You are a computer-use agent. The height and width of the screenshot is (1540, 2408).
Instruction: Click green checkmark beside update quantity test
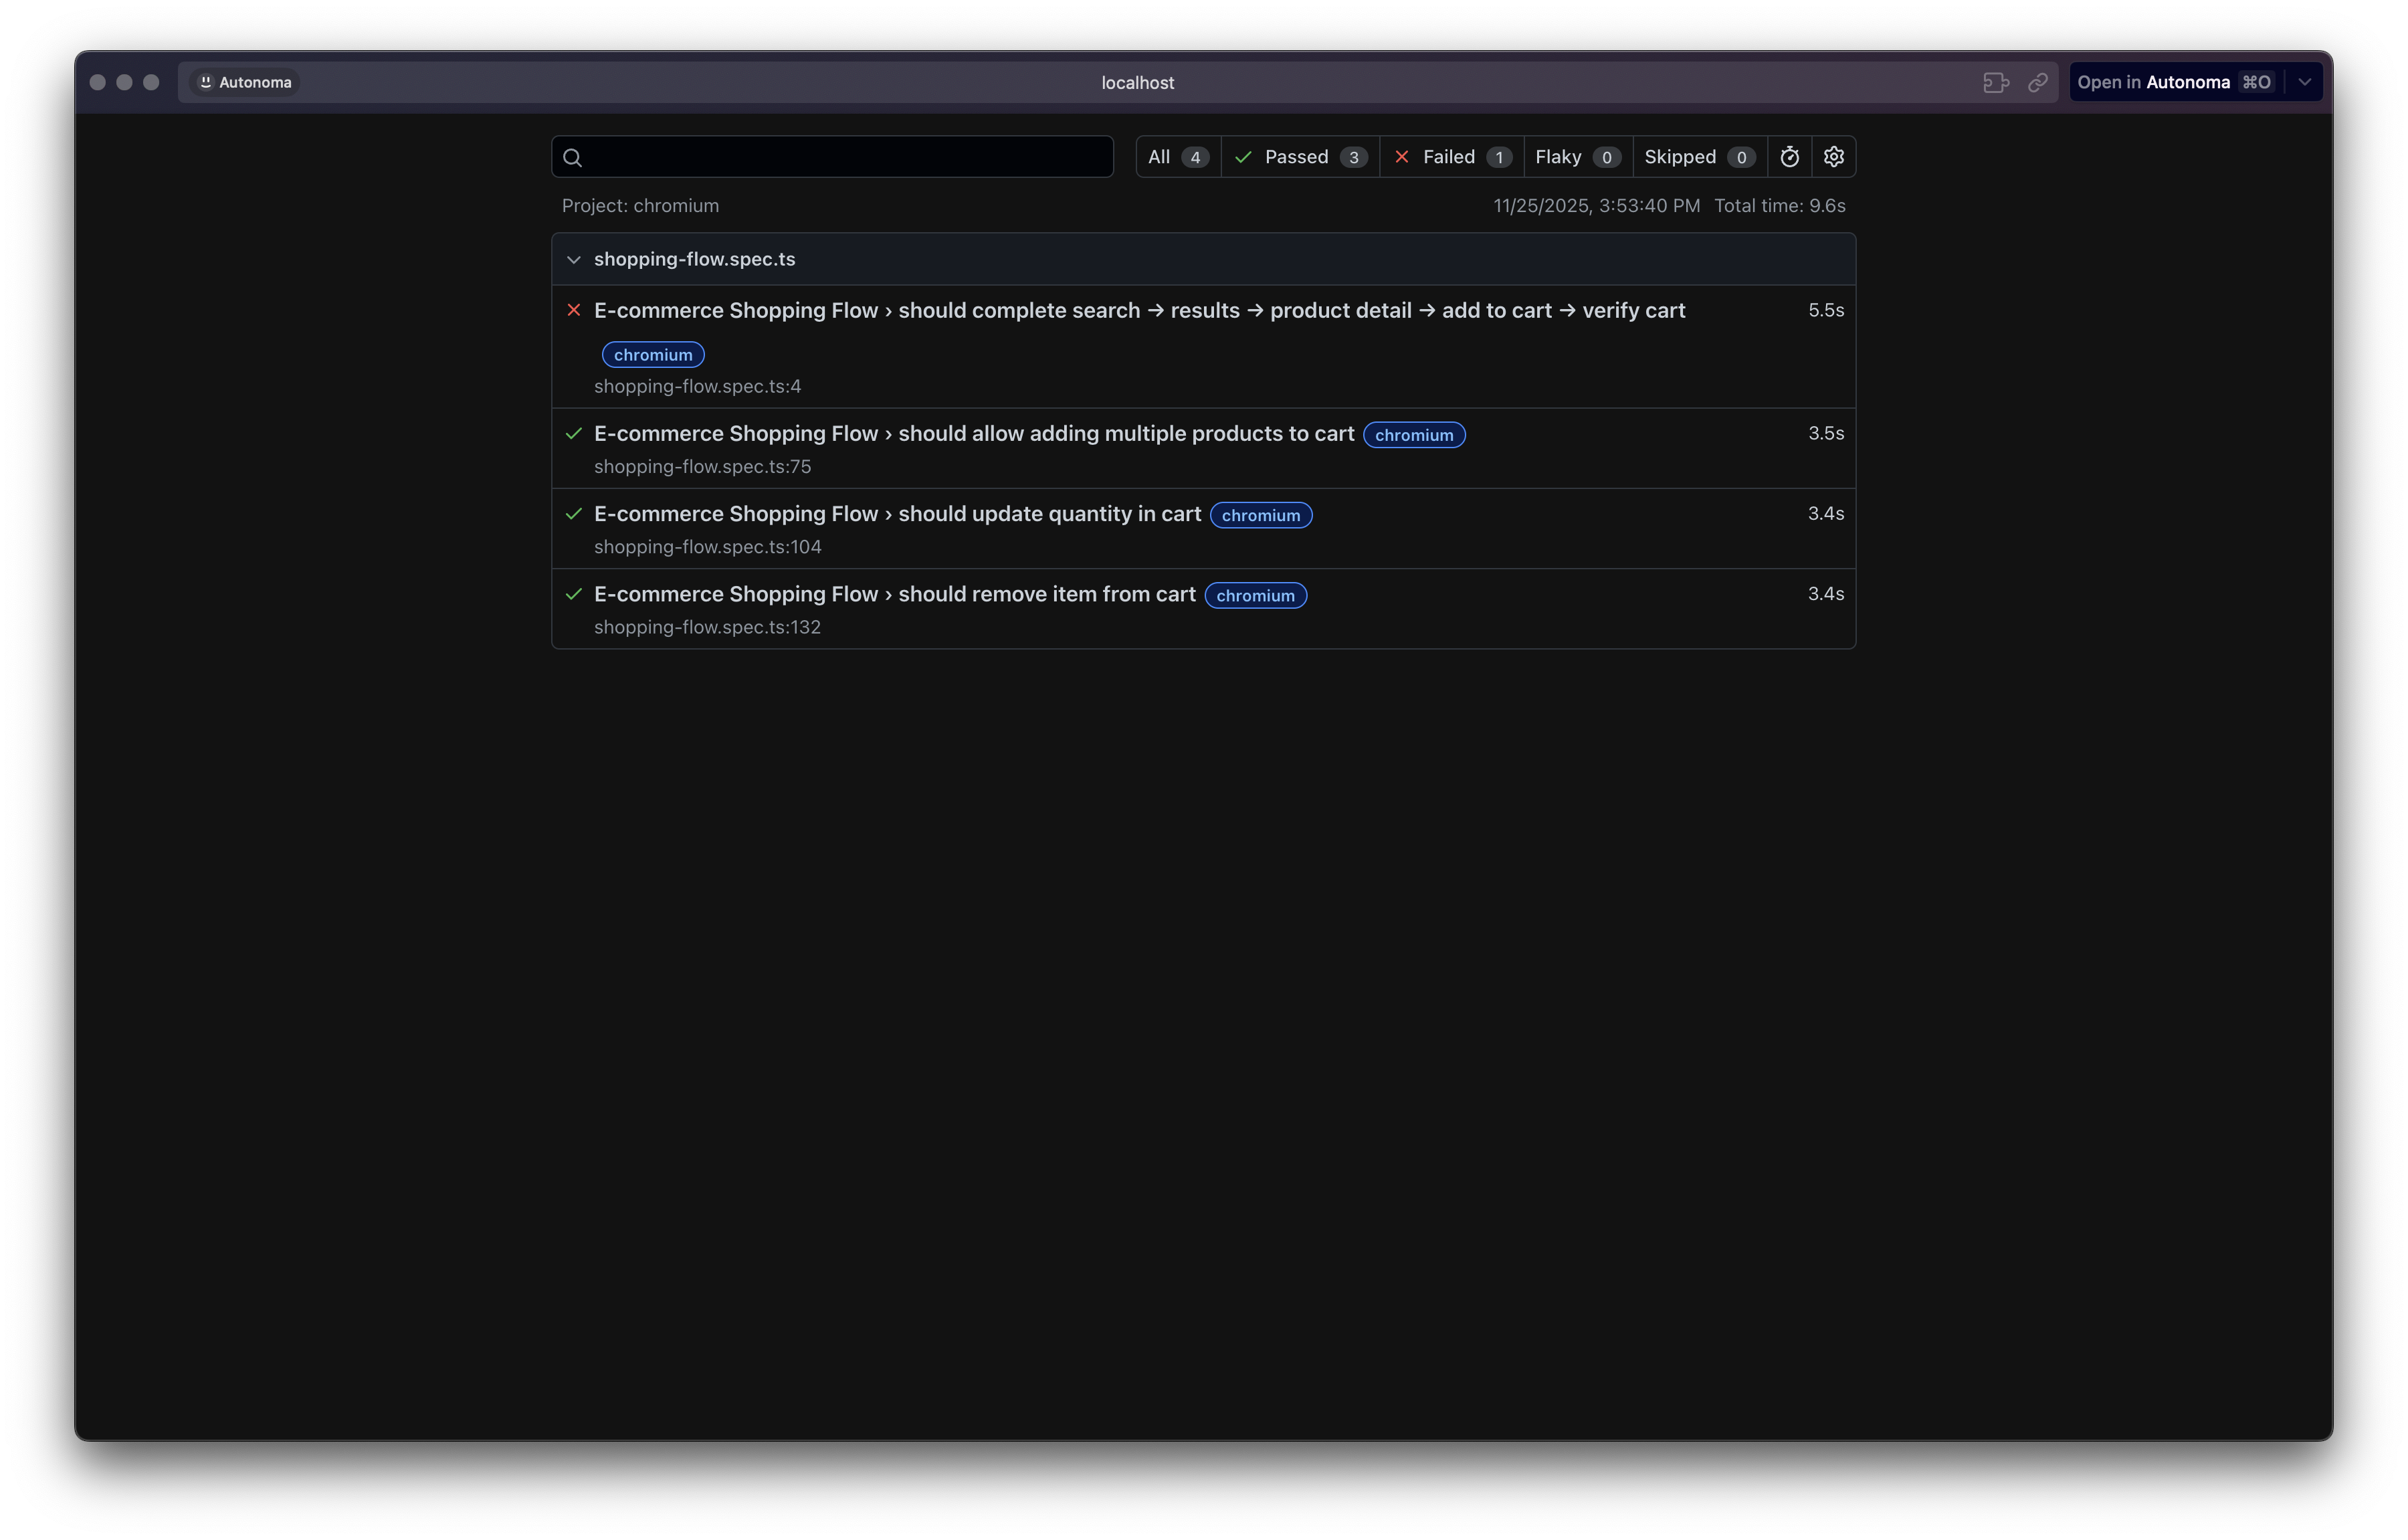pos(574,514)
